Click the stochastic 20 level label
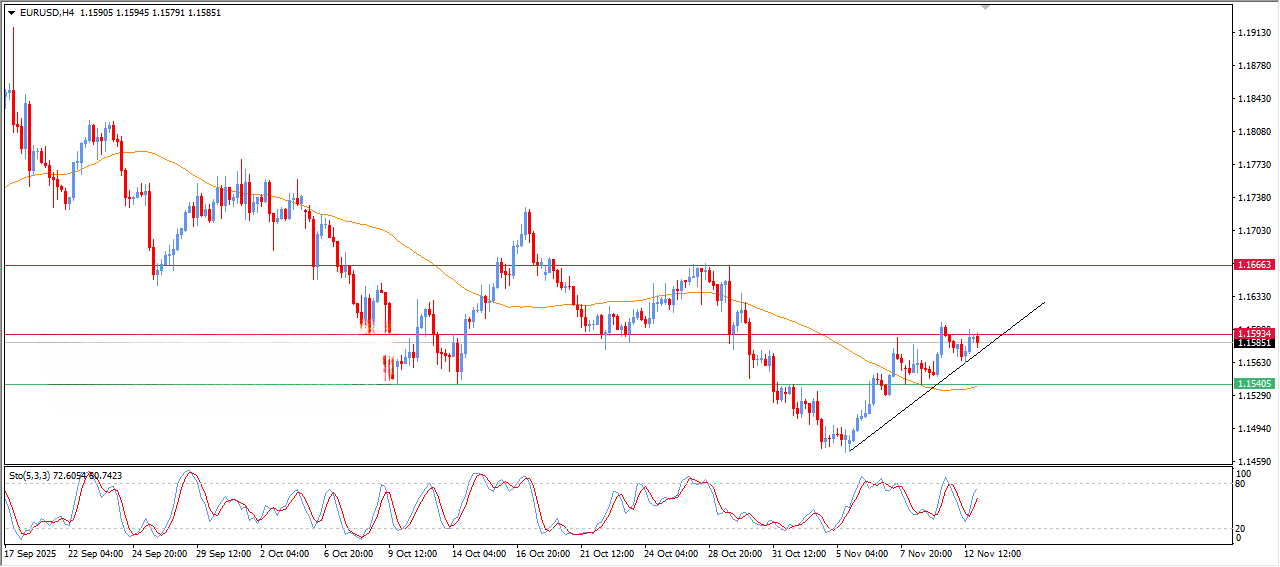The image size is (1280, 567). tap(1242, 527)
